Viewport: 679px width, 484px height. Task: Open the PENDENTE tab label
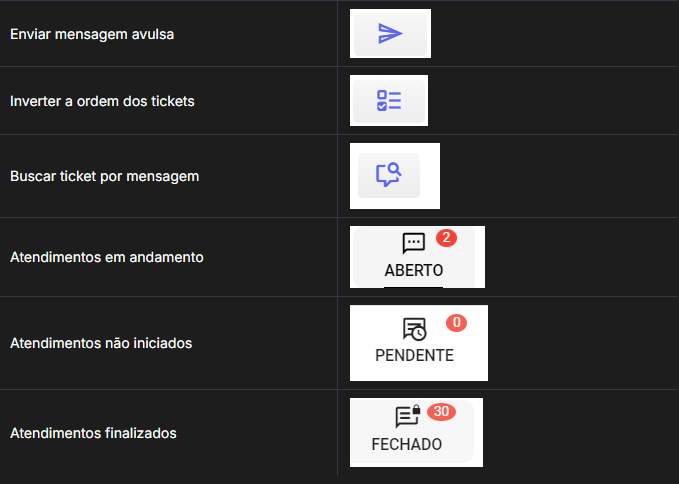[x=414, y=355]
